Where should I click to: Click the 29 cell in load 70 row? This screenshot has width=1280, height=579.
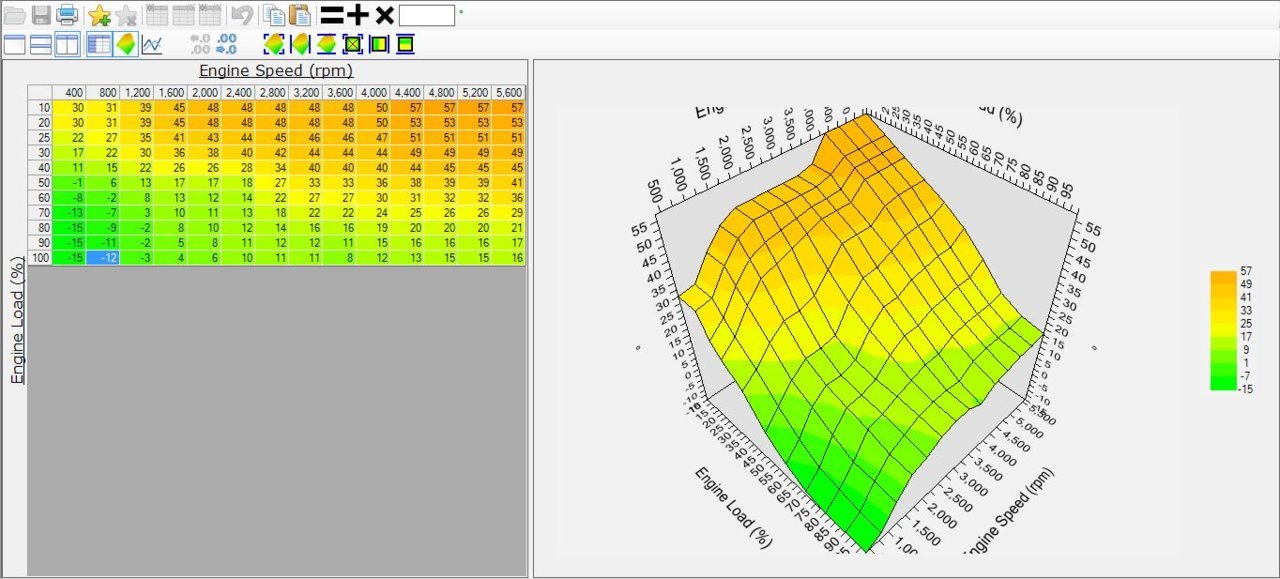click(x=509, y=212)
